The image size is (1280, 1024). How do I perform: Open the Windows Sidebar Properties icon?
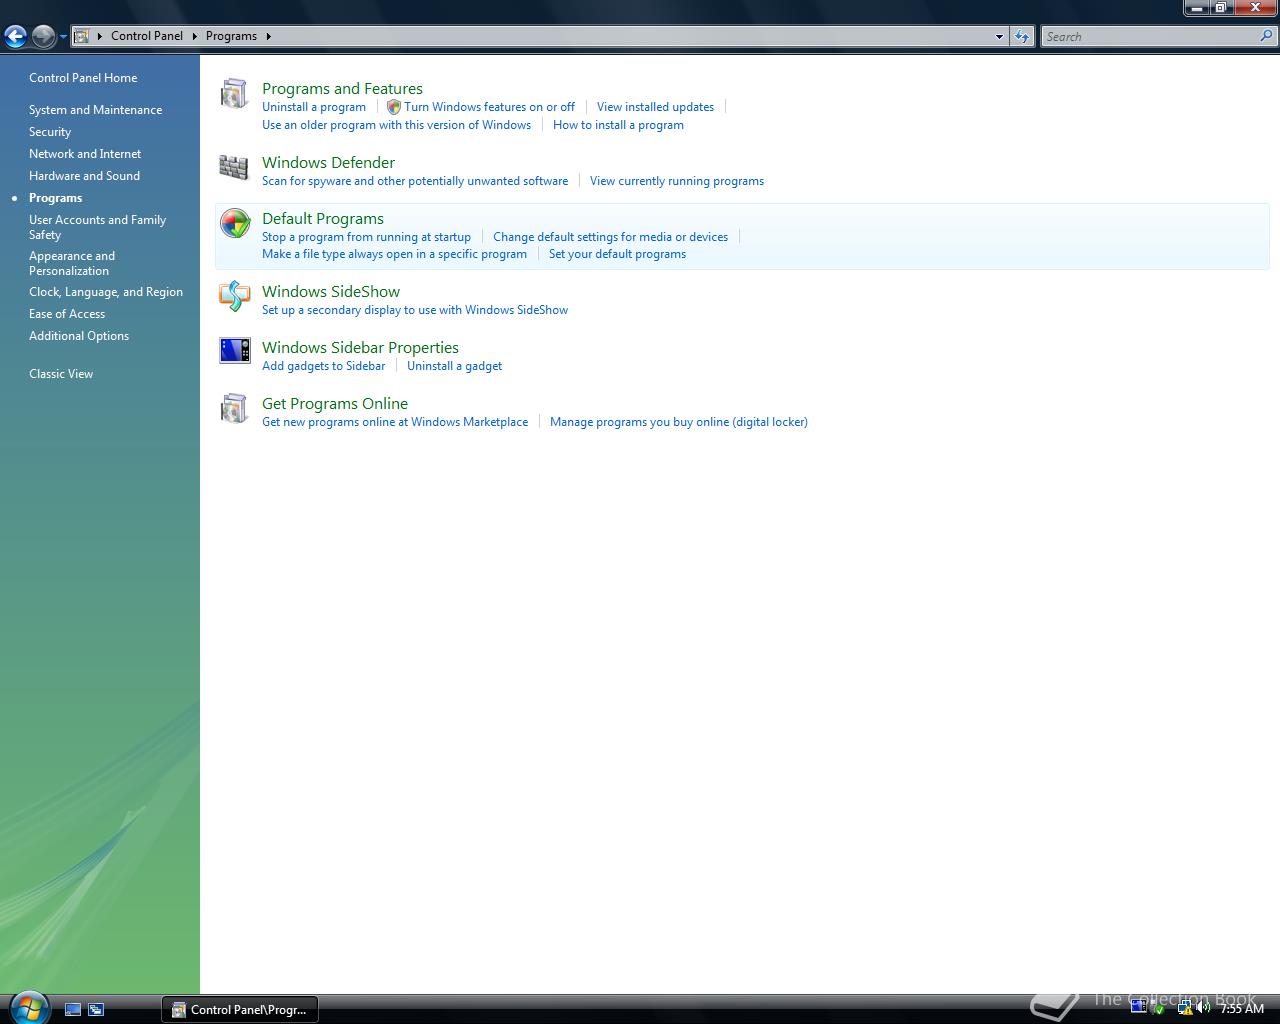[235, 351]
